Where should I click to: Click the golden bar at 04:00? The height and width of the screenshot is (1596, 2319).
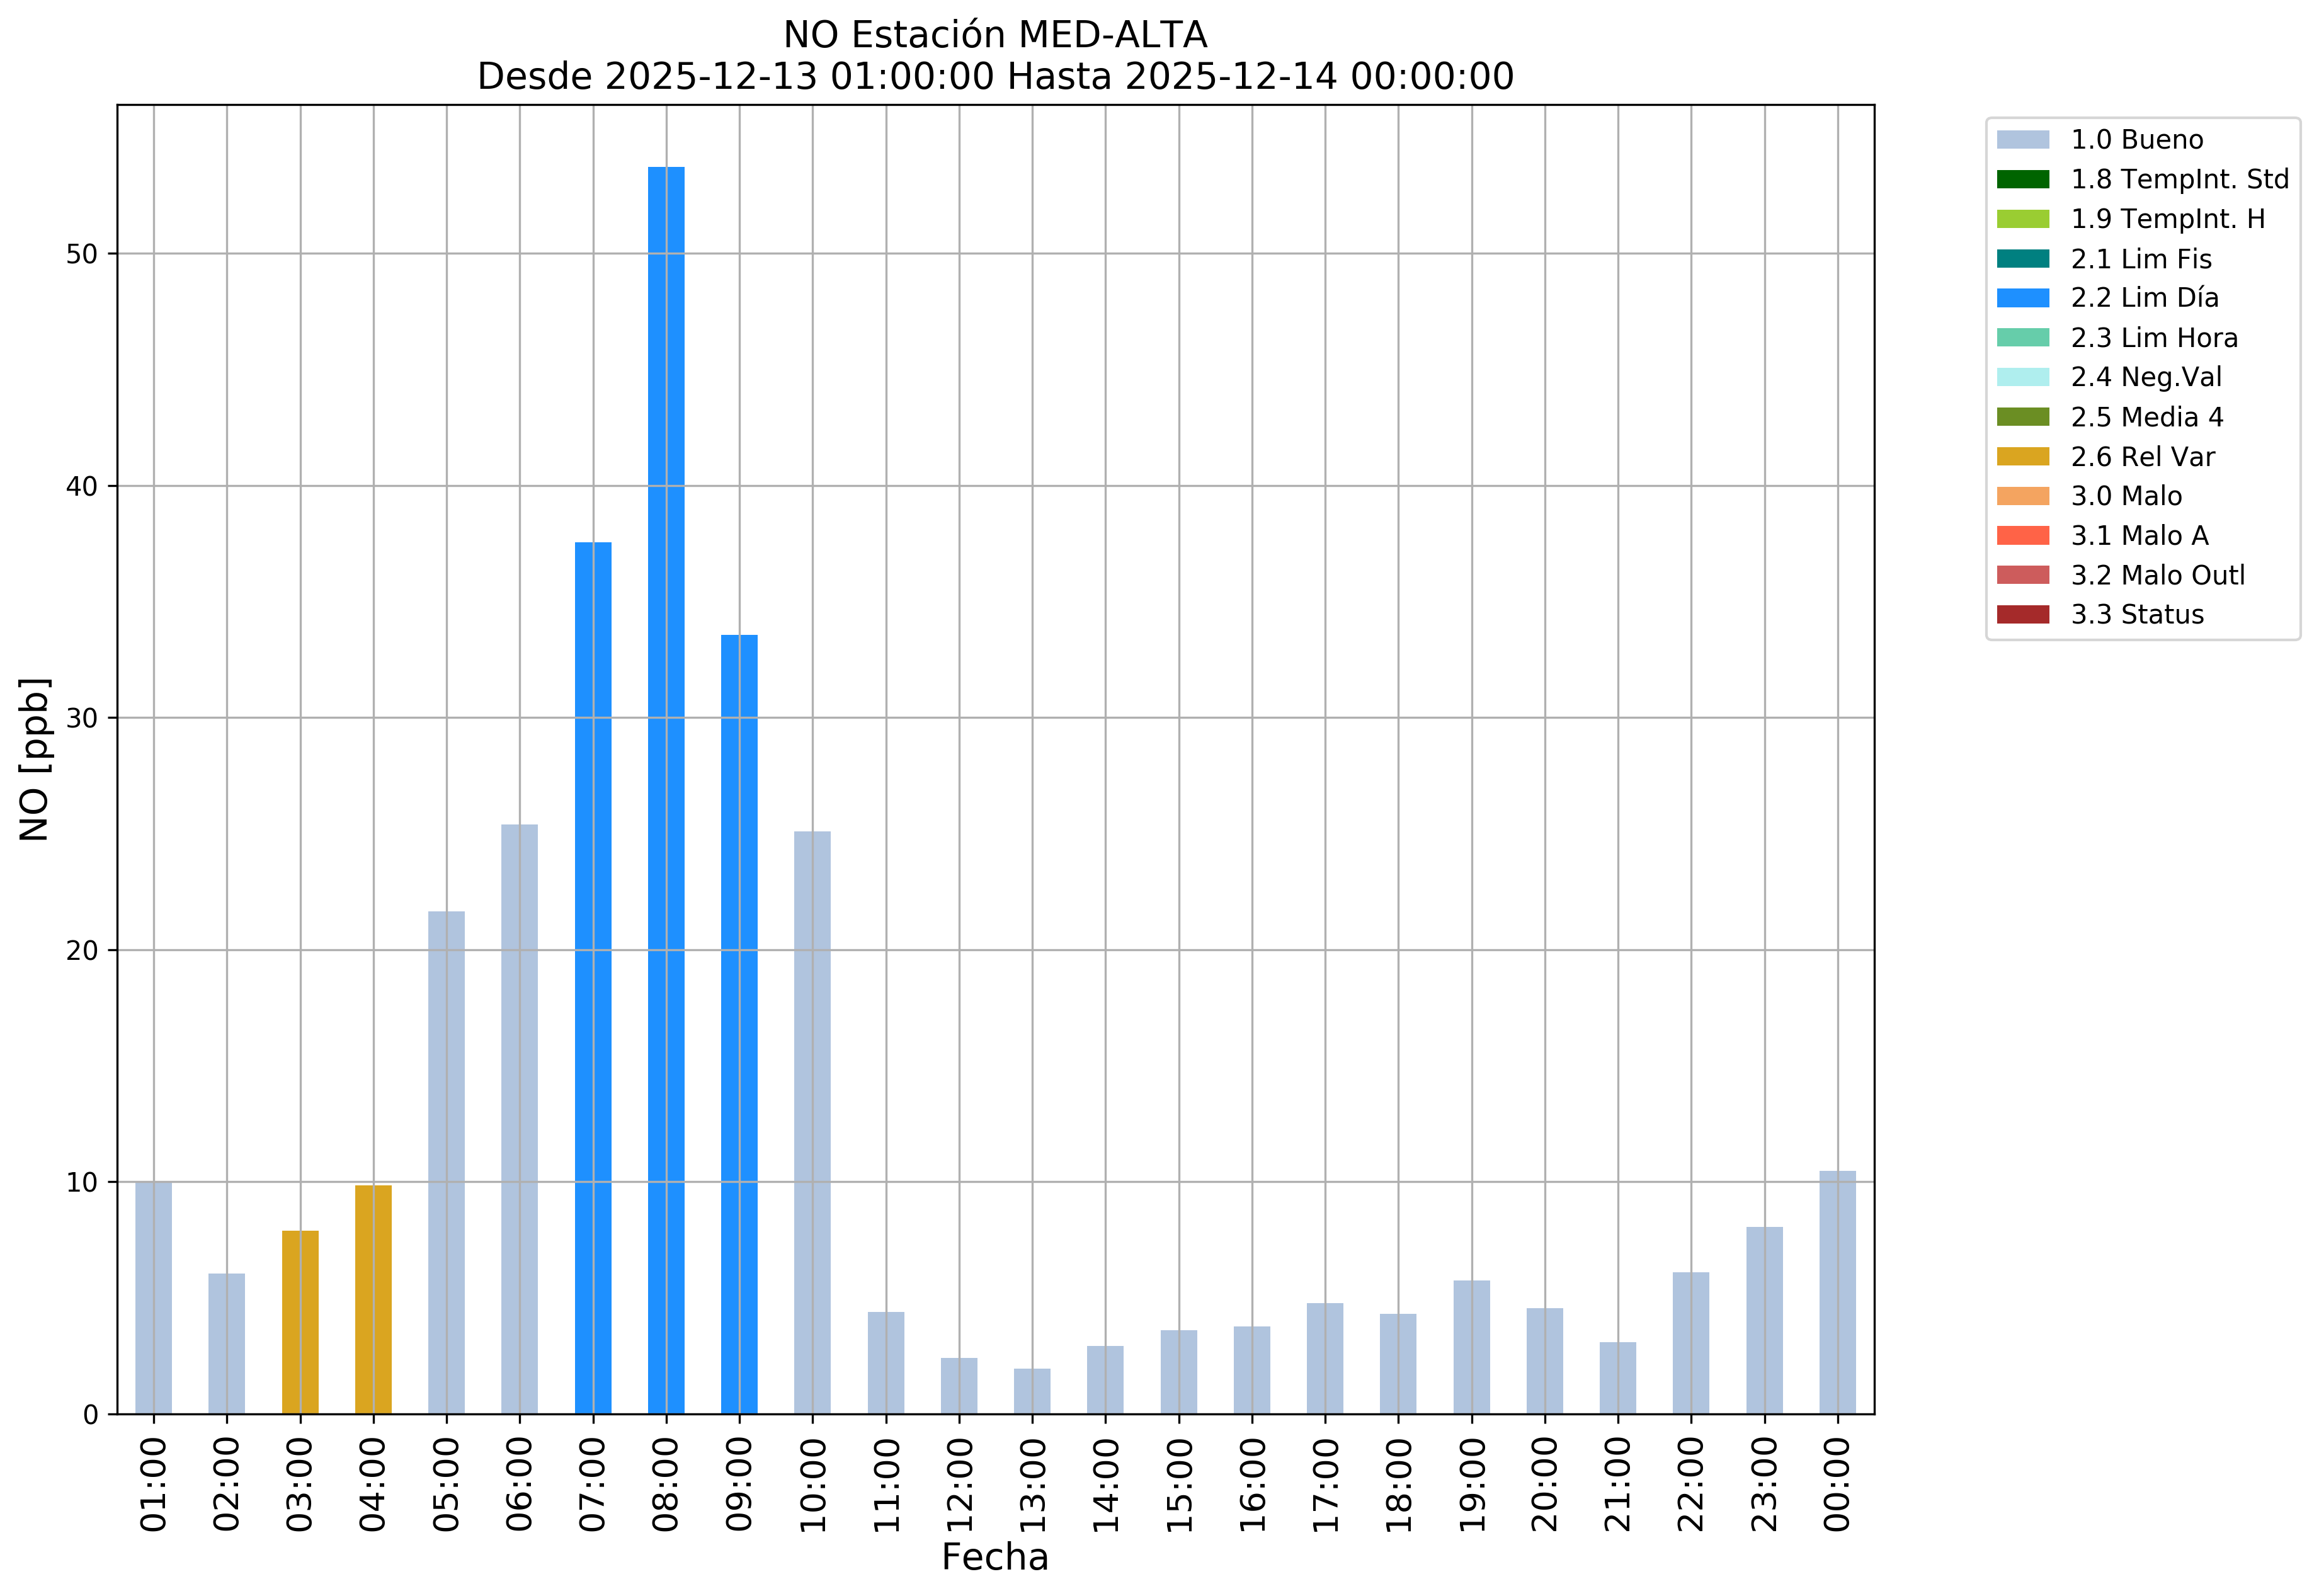tap(373, 1299)
